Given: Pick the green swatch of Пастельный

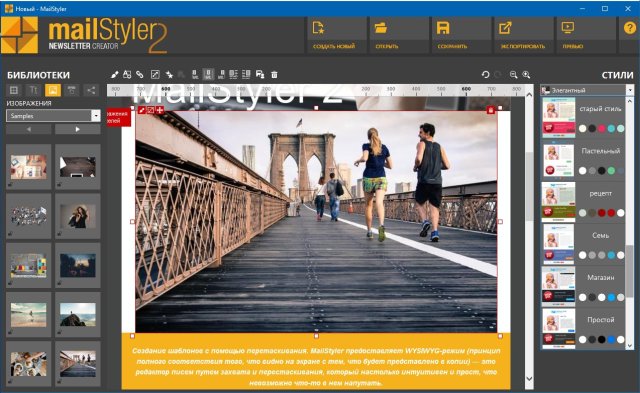Looking at the screenshot, I should point(611,171).
